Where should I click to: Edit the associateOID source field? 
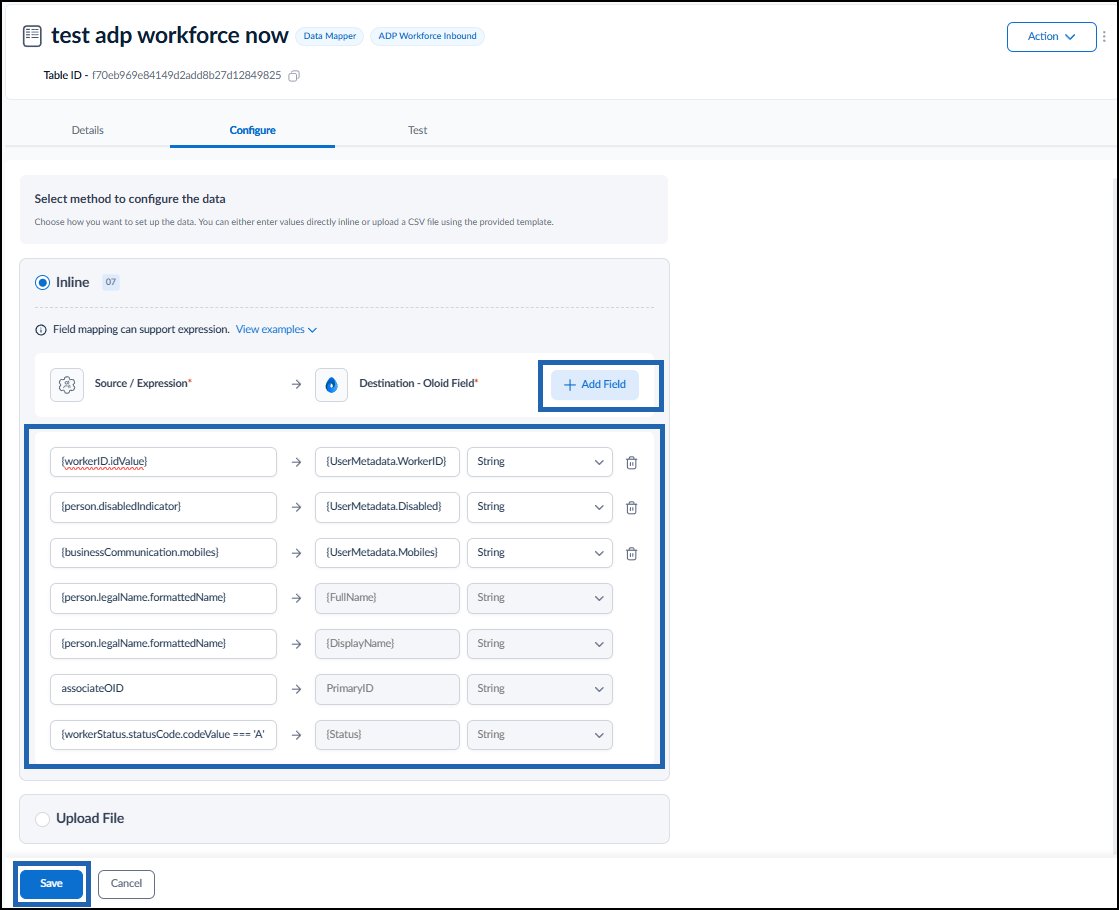[163, 689]
